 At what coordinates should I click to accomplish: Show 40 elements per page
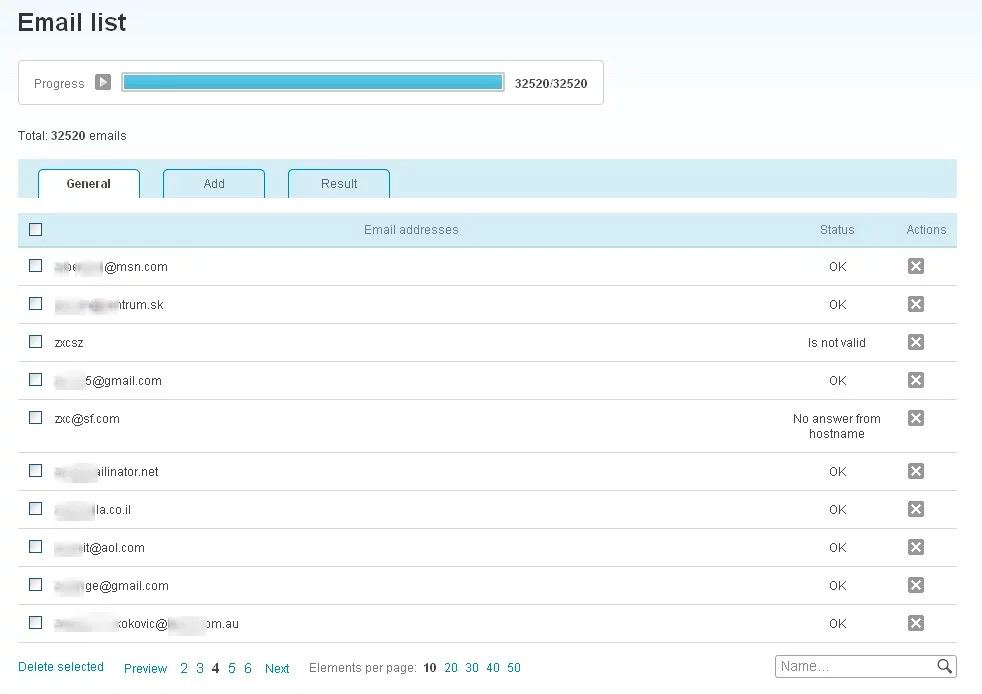click(x=493, y=668)
